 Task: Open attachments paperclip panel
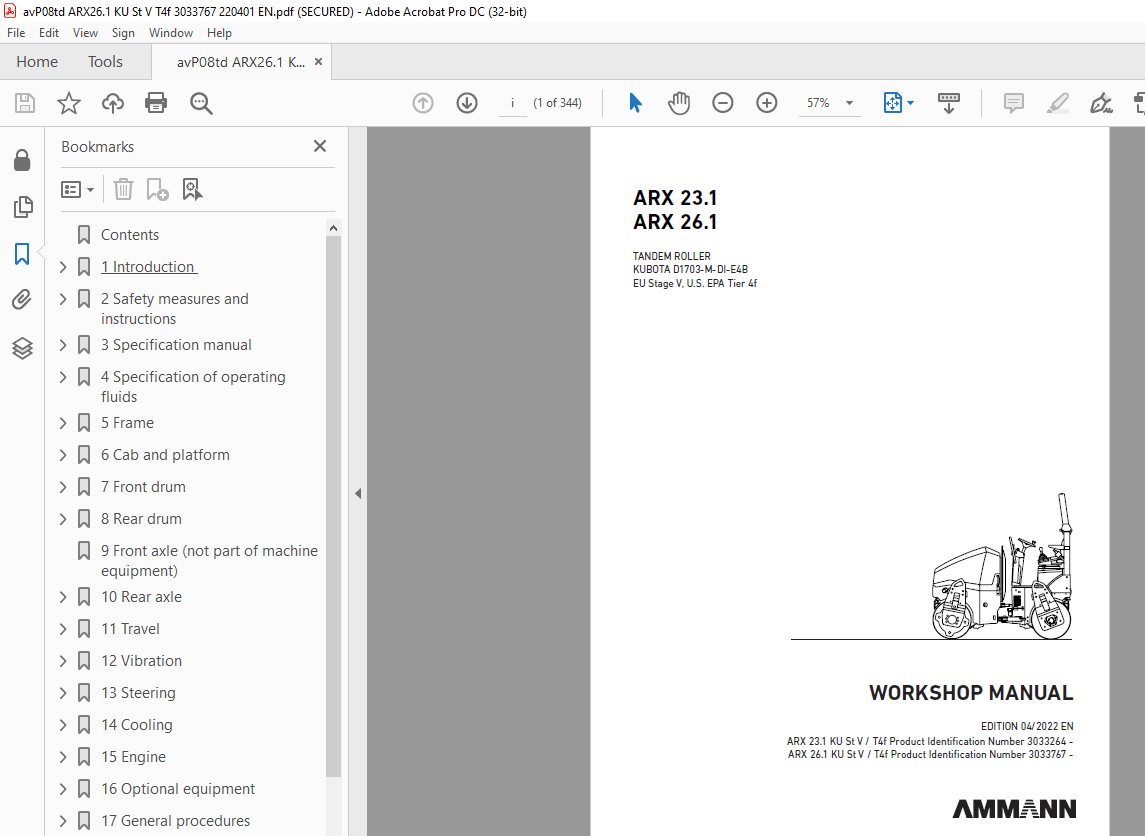tap(22, 299)
